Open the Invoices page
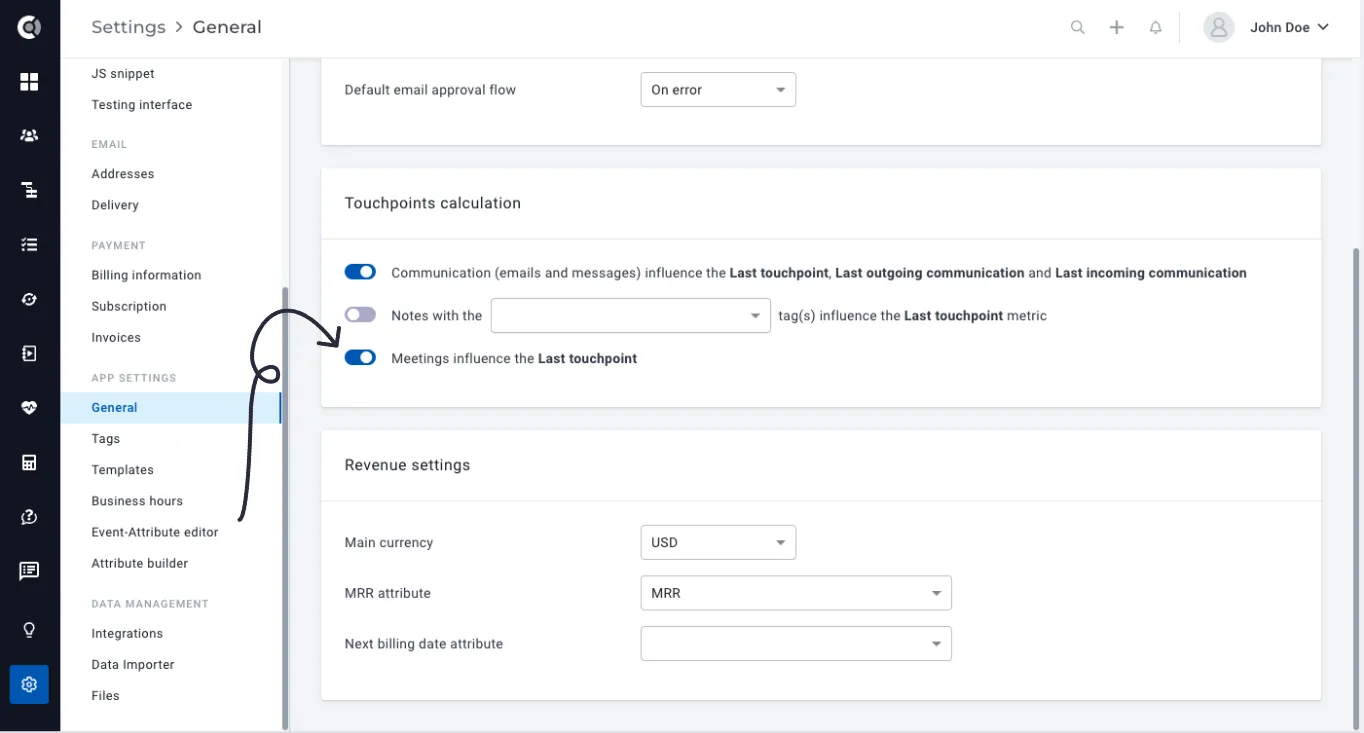The image size is (1364, 733). (116, 338)
